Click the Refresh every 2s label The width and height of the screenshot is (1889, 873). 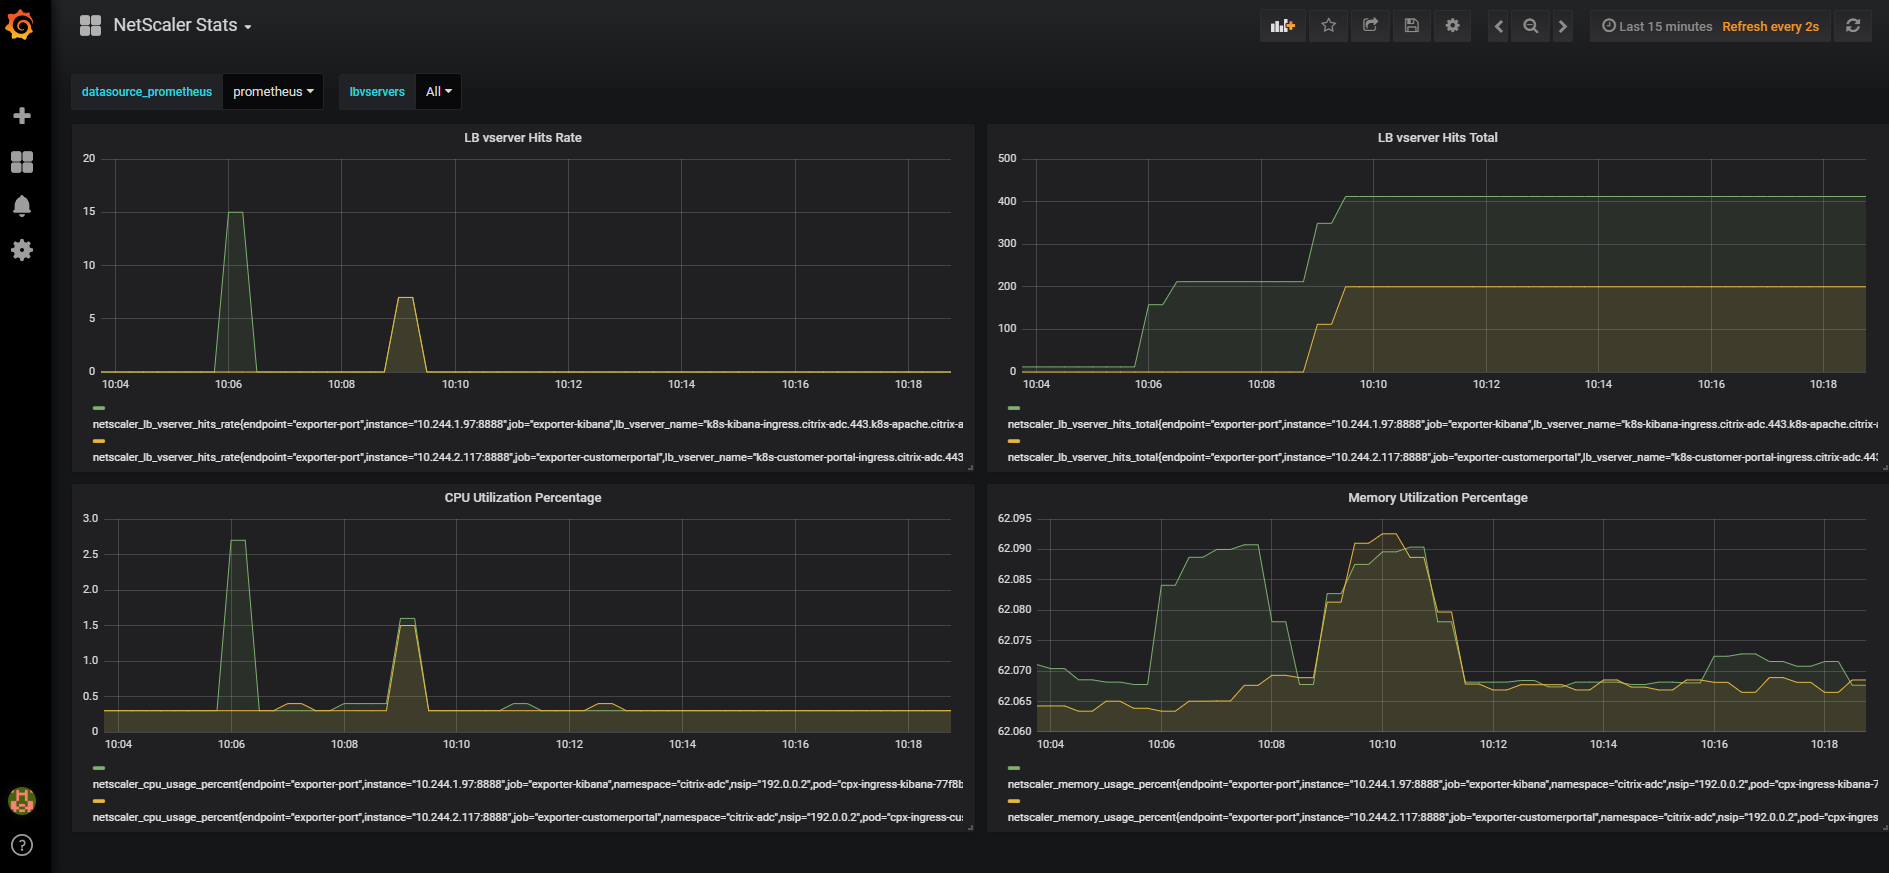coord(1770,26)
